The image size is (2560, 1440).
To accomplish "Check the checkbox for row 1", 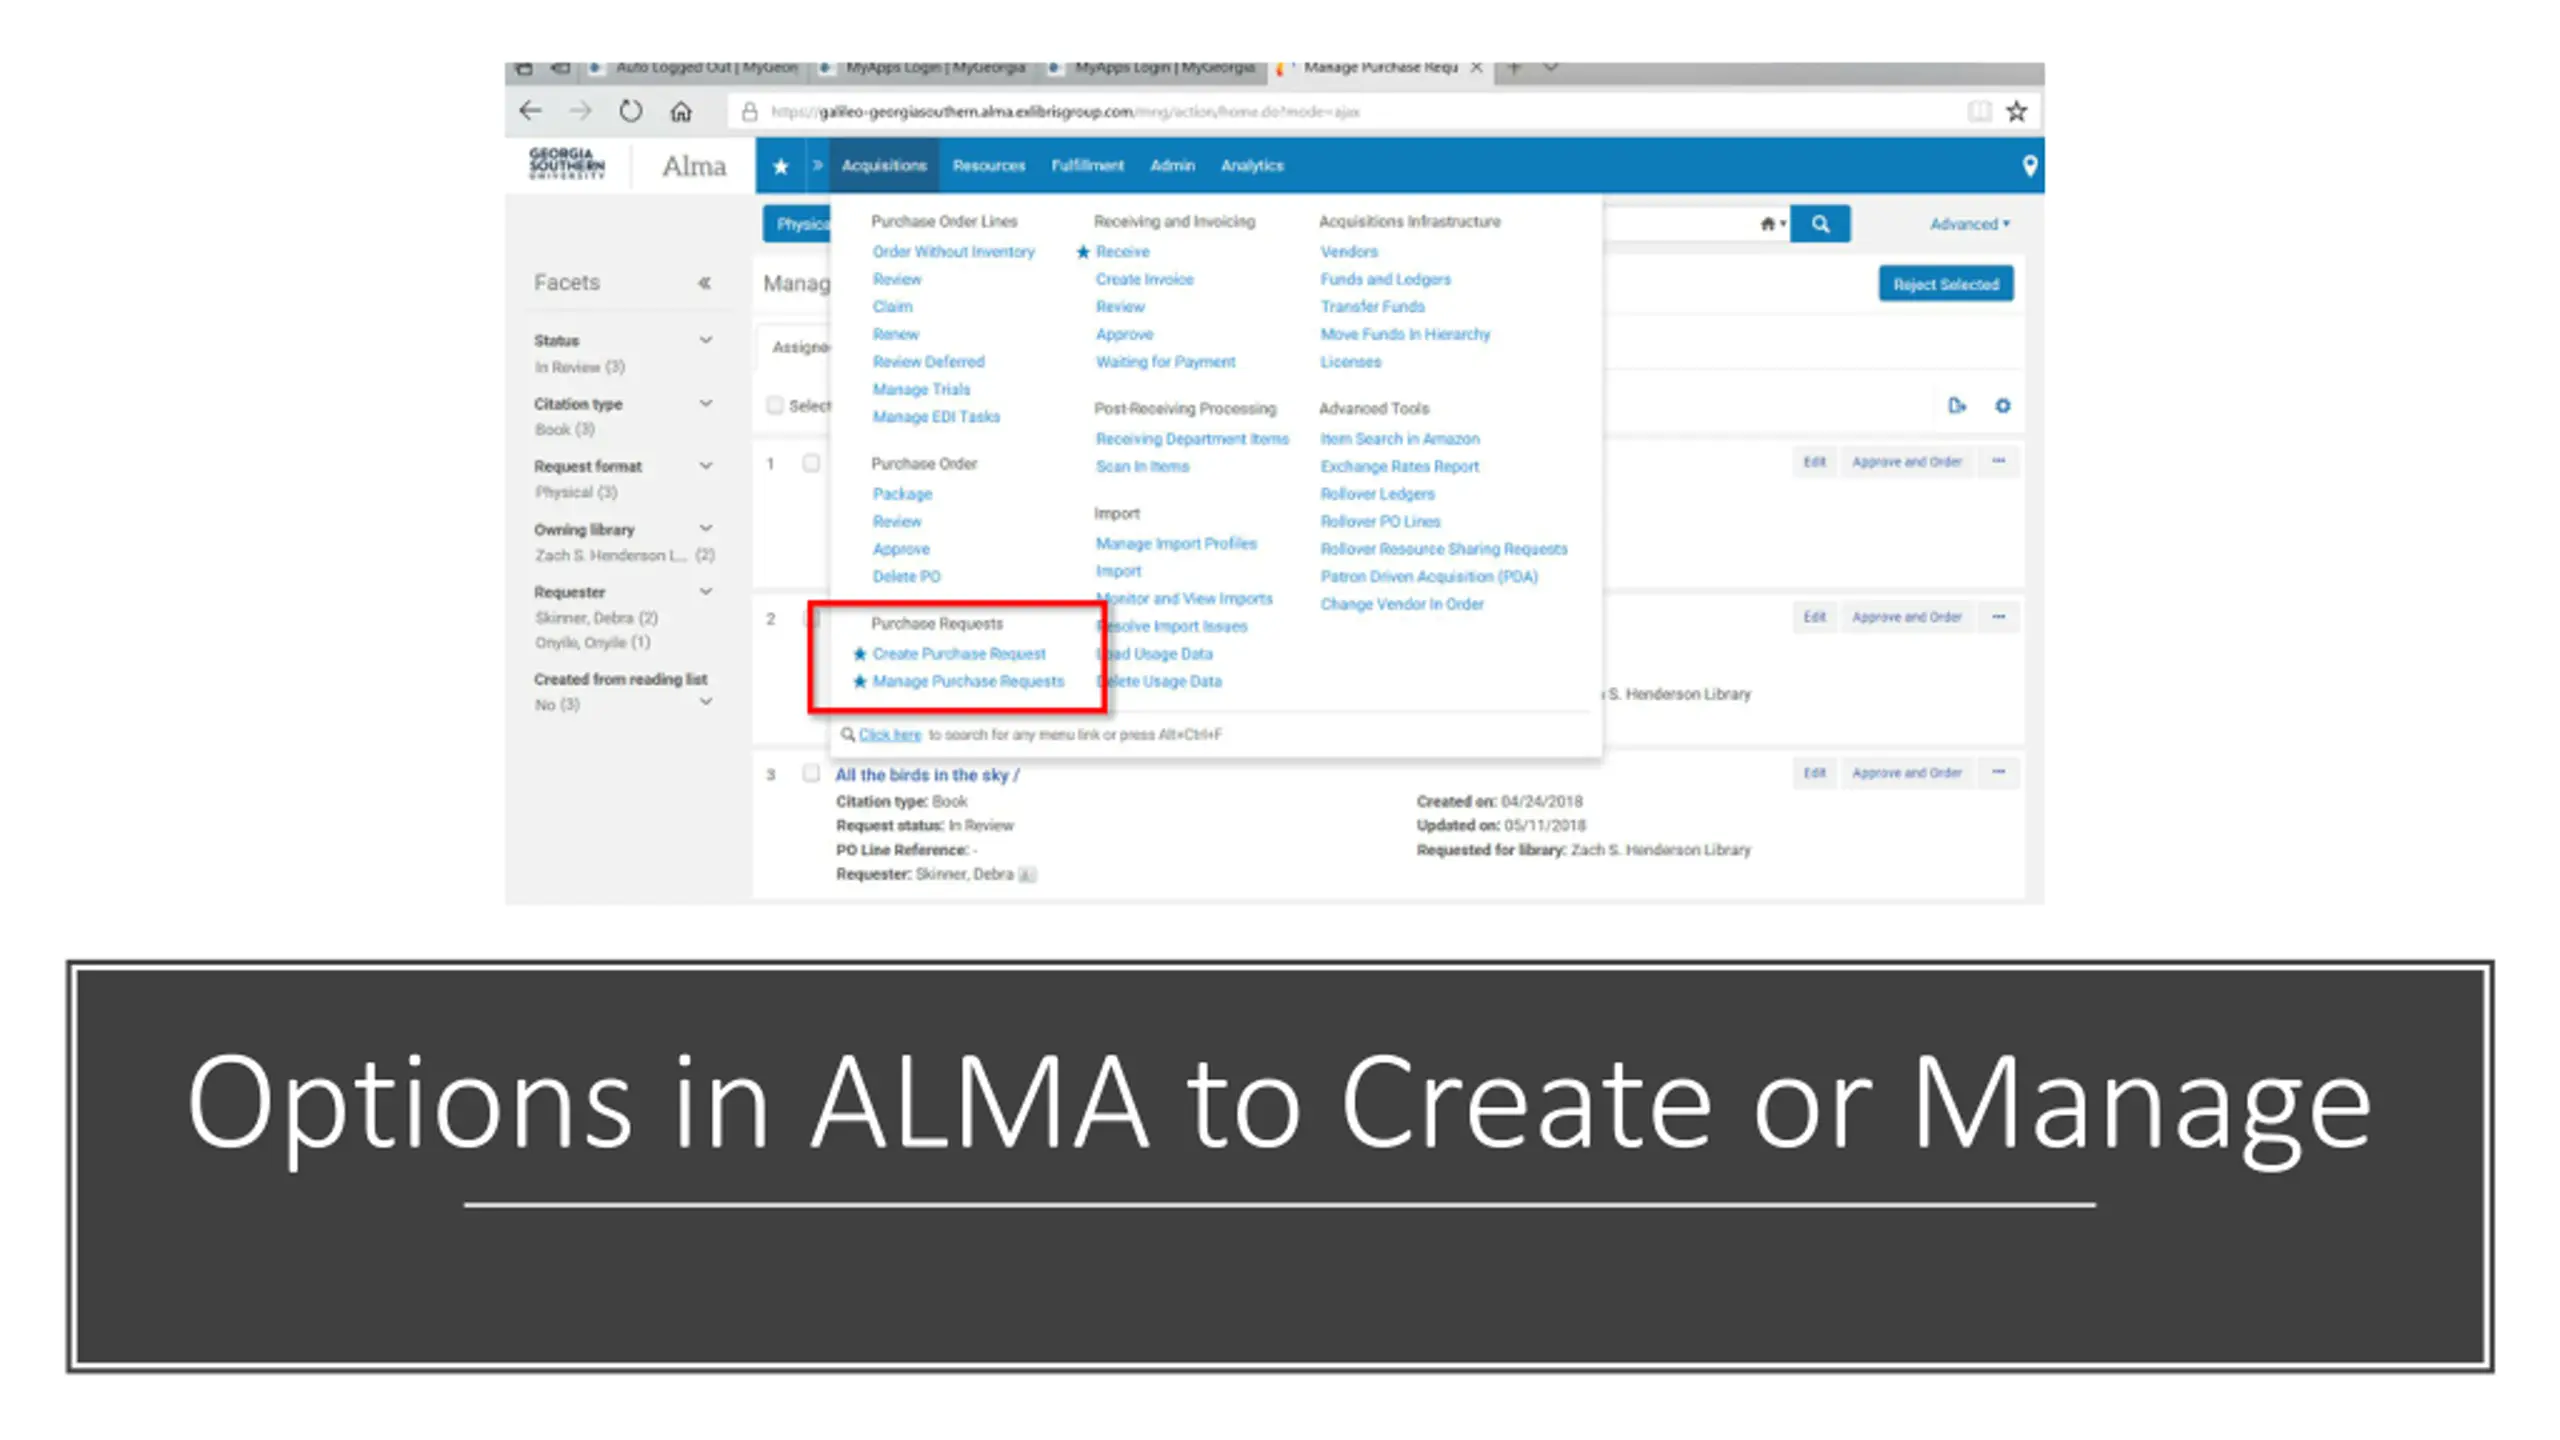I will (x=811, y=463).
